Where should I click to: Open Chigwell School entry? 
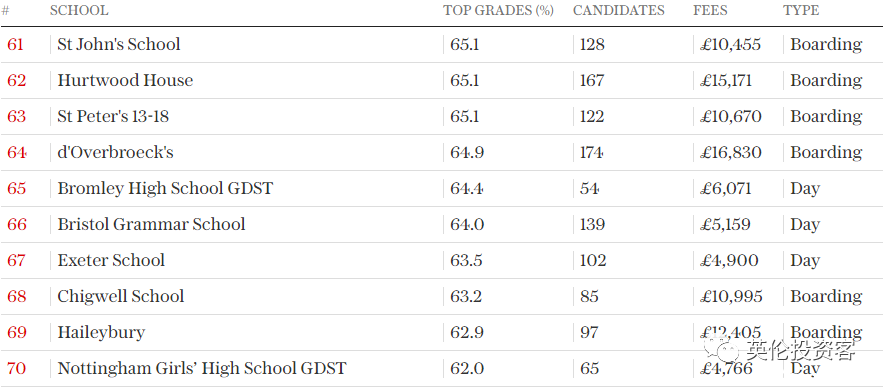pyautogui.click(x=121, y=297)
